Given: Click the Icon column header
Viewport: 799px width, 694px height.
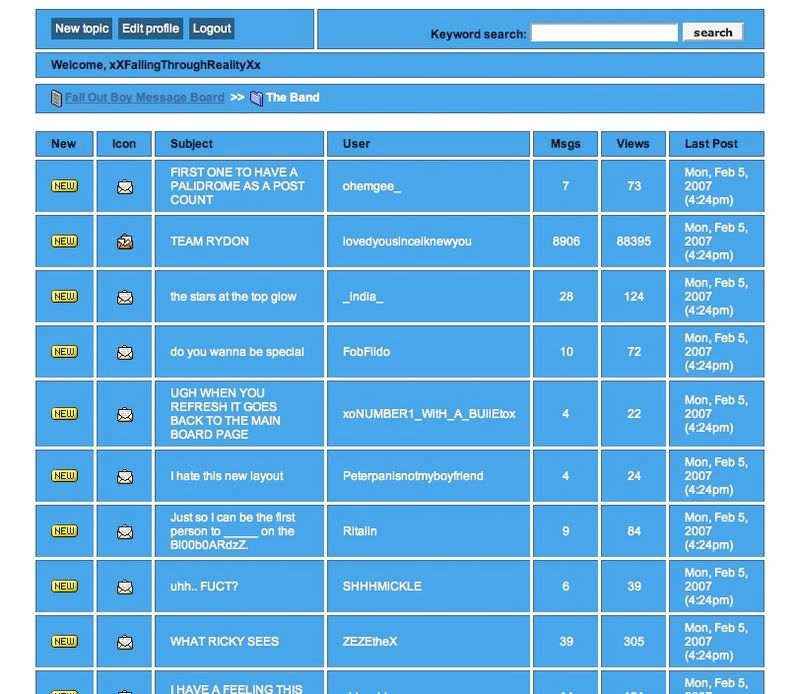Looking at the screenshot, I should pos(124,144).
